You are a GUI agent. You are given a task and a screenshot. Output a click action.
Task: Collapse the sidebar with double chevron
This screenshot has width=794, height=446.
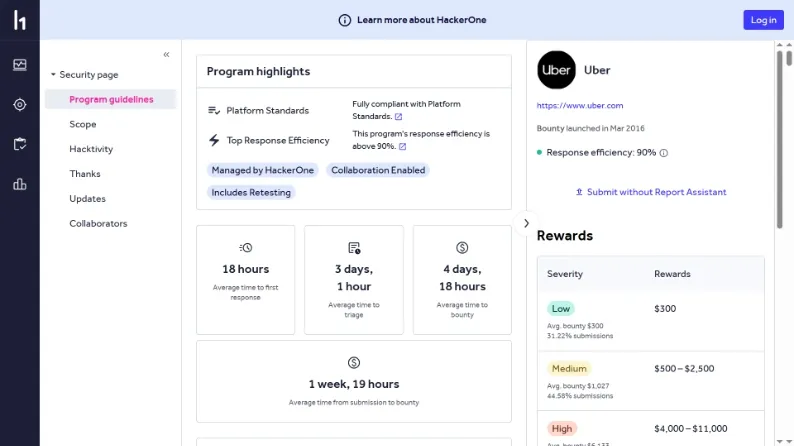coord(166,55)
